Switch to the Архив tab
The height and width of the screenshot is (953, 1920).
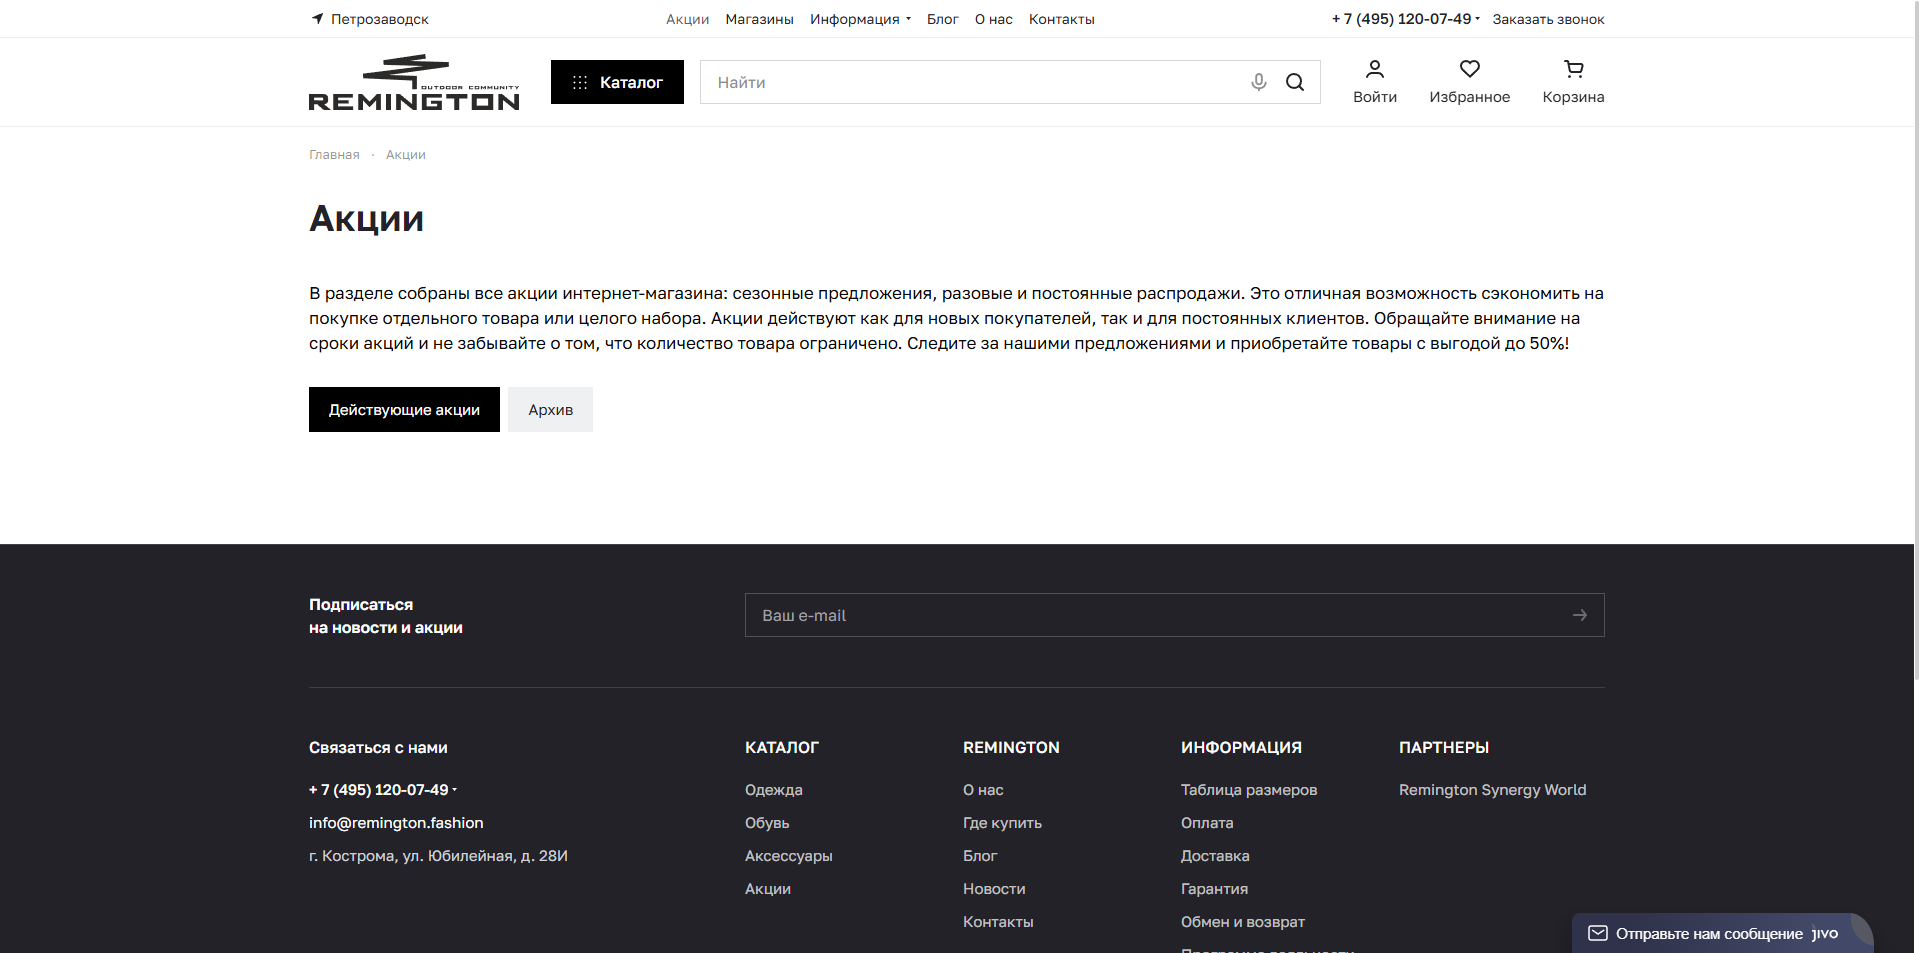pyautogui.click(x=550, y=410)
